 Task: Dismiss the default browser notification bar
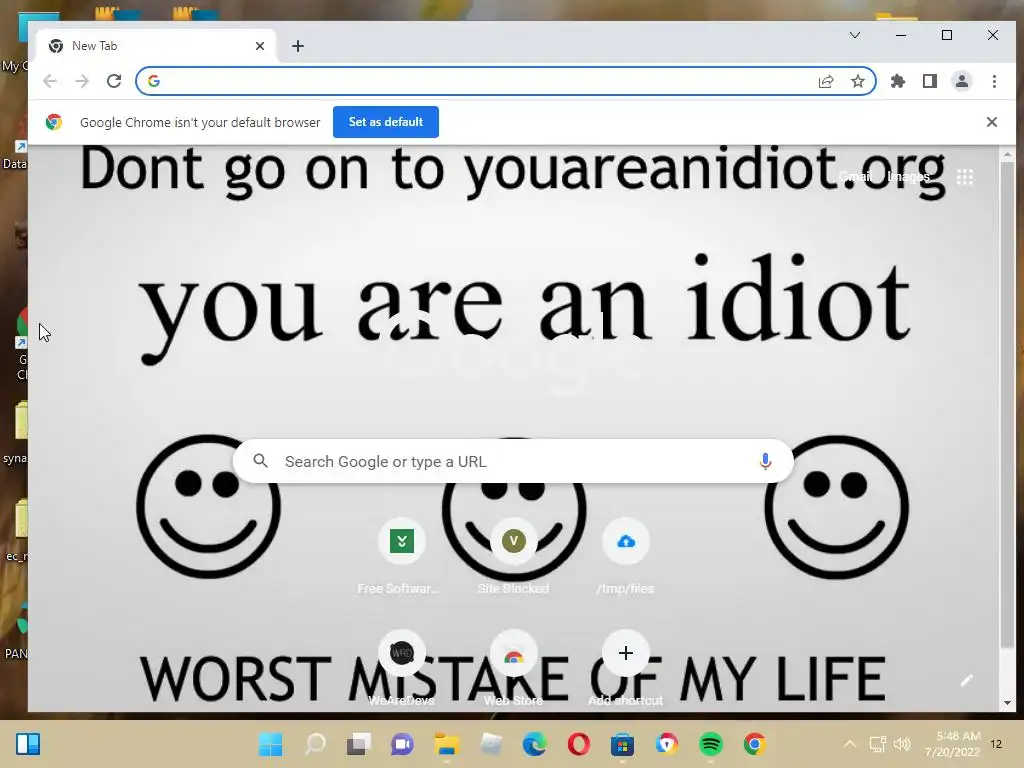pyautogui.click(x=992, y=122)
